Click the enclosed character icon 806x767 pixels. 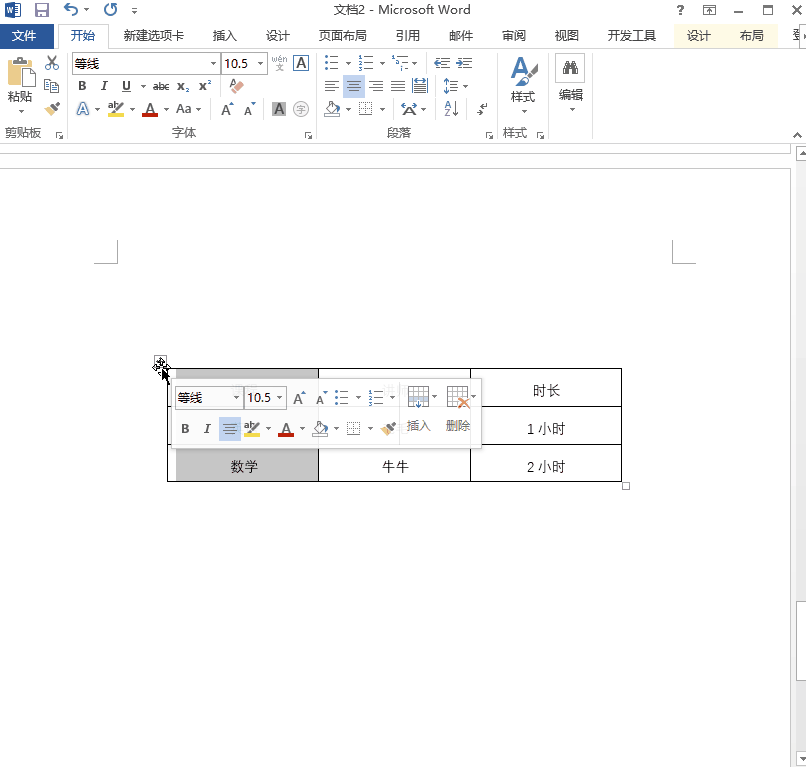pos(301,109)
